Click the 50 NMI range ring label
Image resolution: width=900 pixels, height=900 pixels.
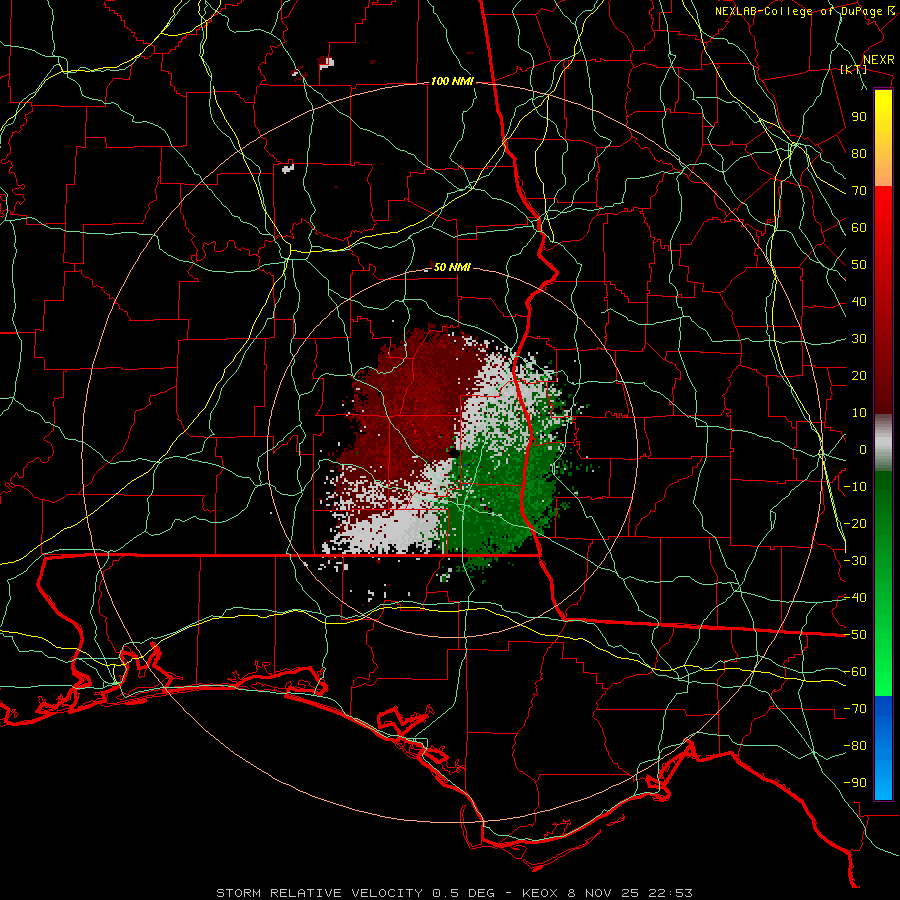(x=452, y=267)
